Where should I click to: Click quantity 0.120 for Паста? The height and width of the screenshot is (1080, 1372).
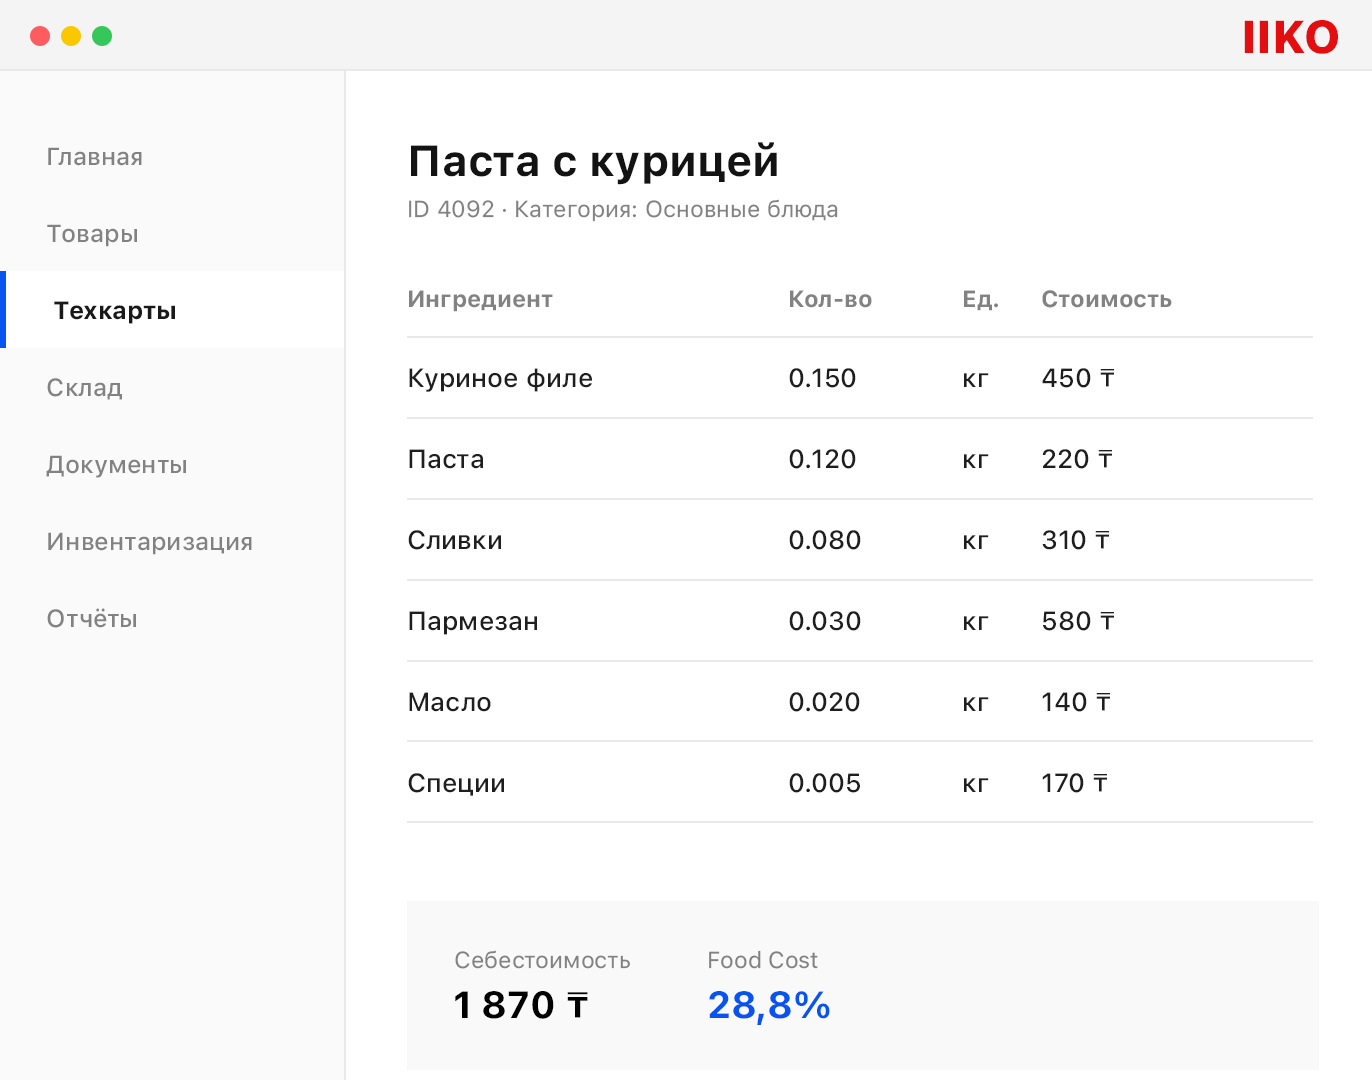822,459
